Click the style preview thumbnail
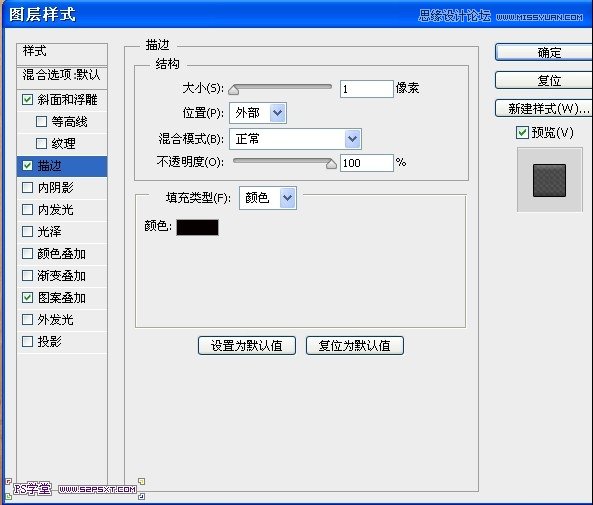Screen dimensions: 593x505 point(550,180)
